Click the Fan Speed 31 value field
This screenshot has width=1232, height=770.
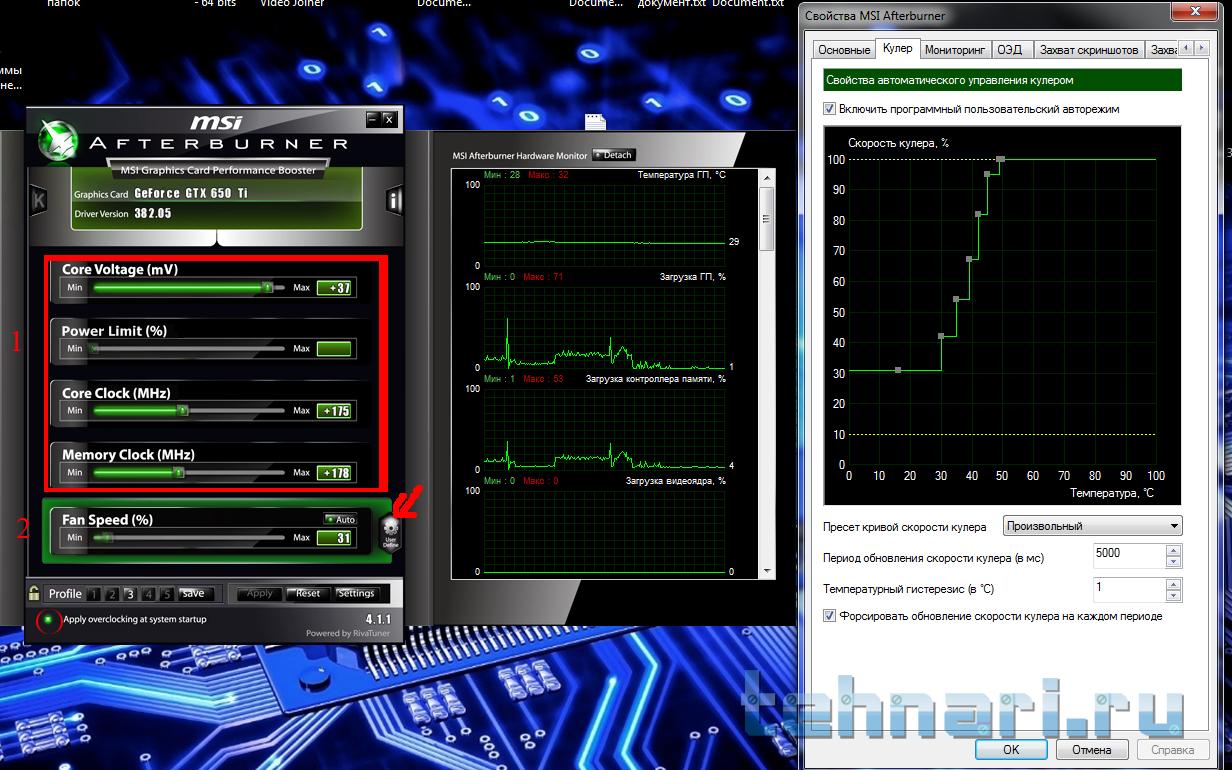pos(334,538)
